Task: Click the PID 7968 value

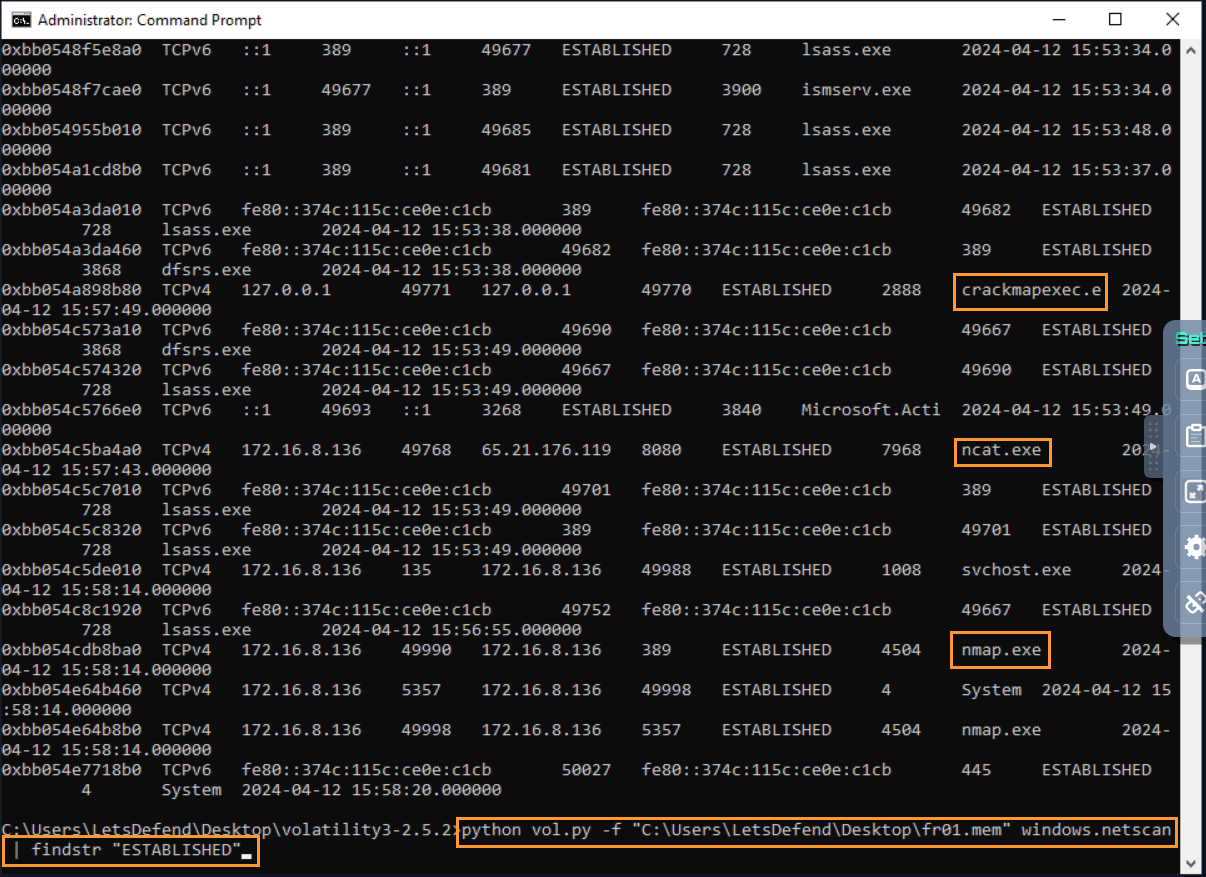Action: point(901,450)
